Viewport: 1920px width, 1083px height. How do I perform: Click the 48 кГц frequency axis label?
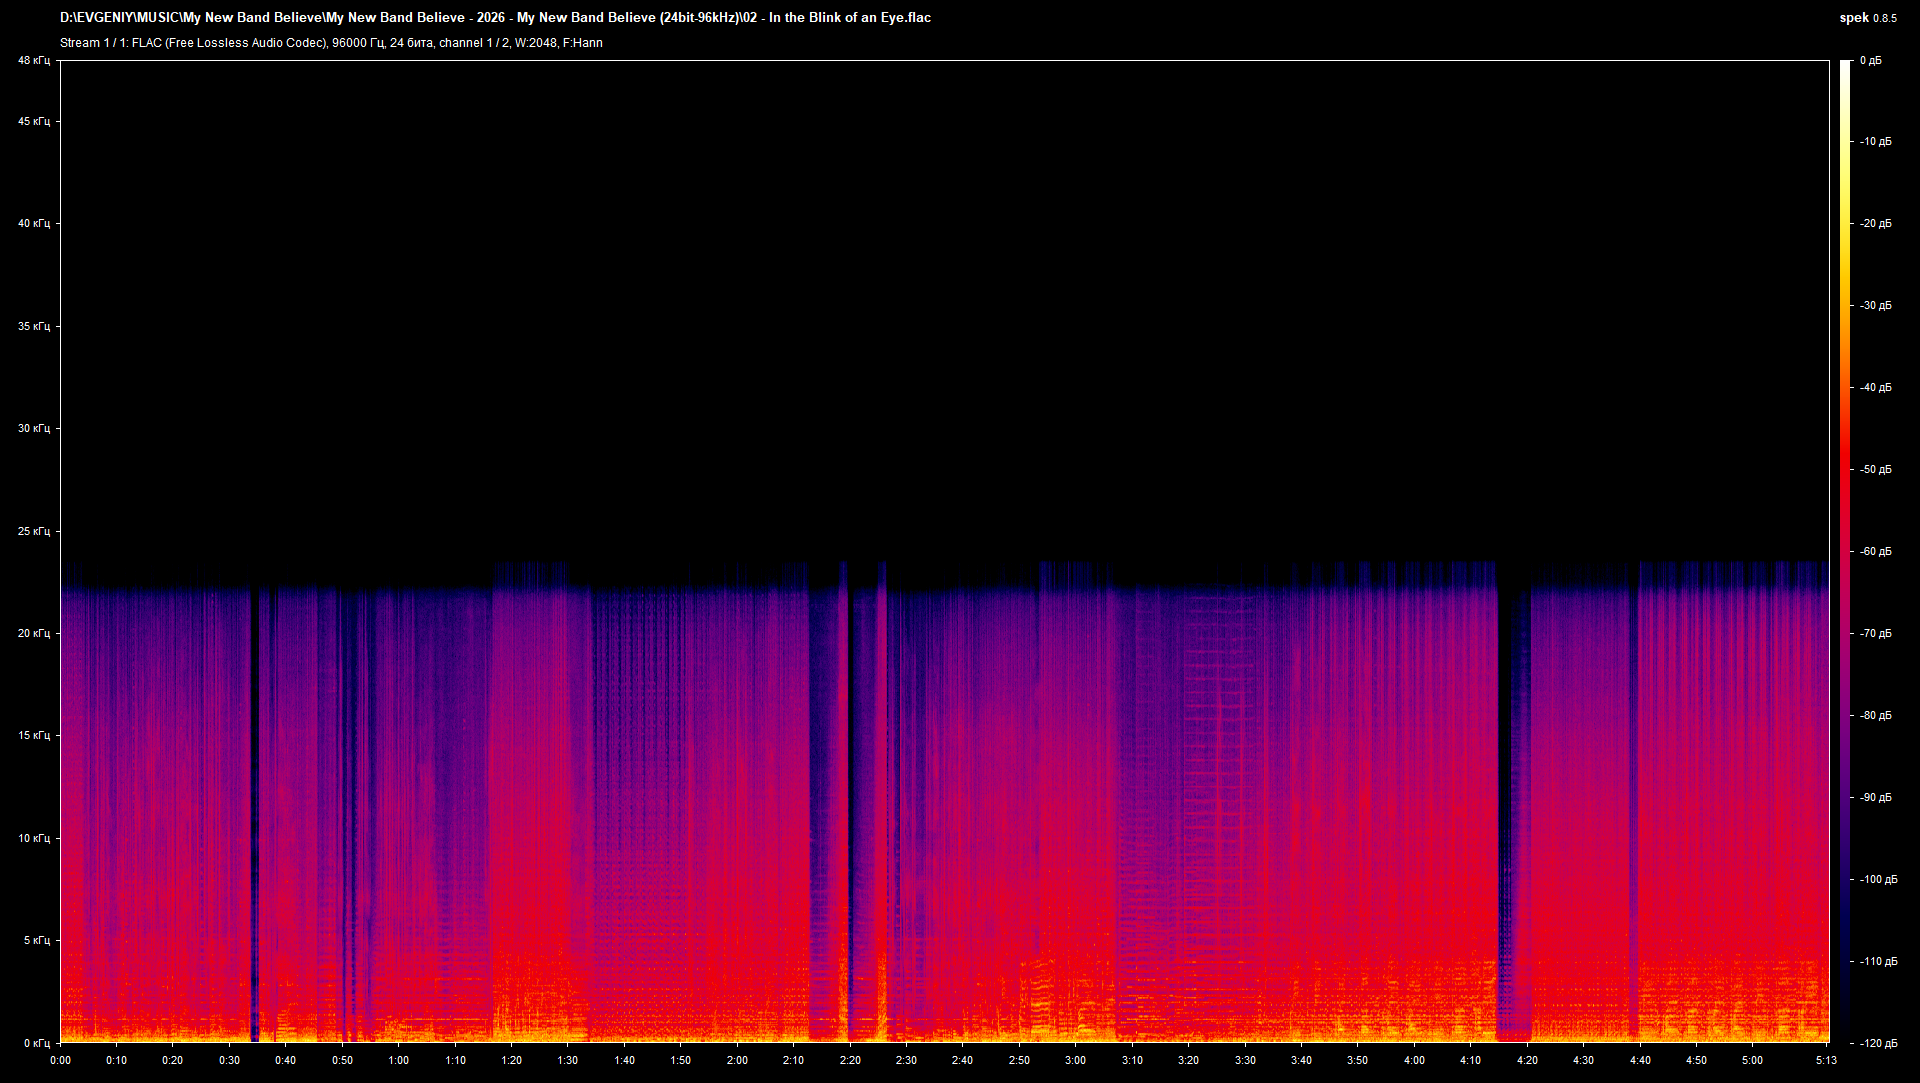click(33, 59)
